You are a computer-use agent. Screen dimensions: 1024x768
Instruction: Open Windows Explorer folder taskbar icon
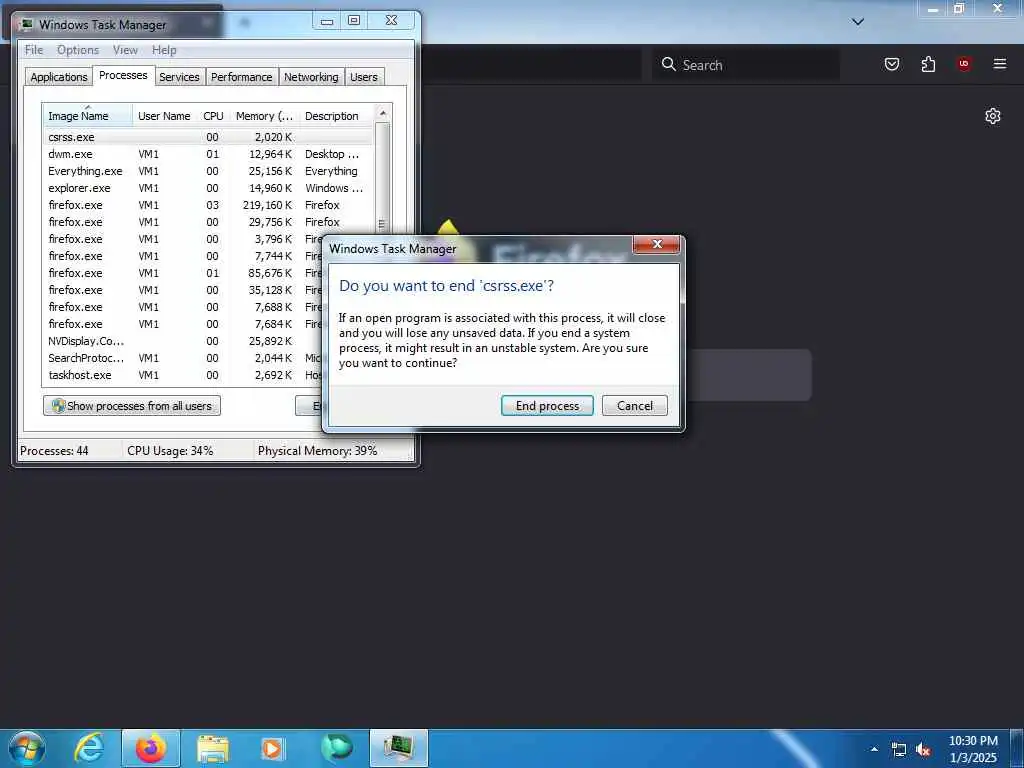(212, 748)
